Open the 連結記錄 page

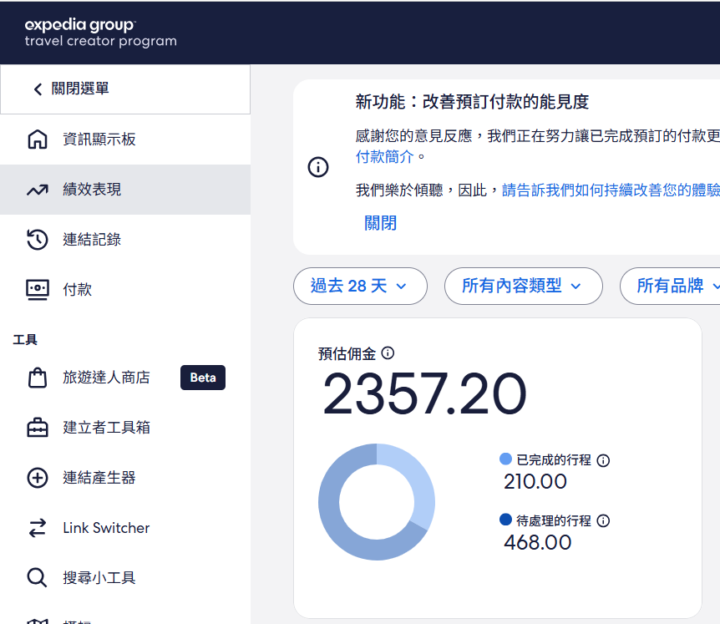pyautogui.click(x=125, y=239)
